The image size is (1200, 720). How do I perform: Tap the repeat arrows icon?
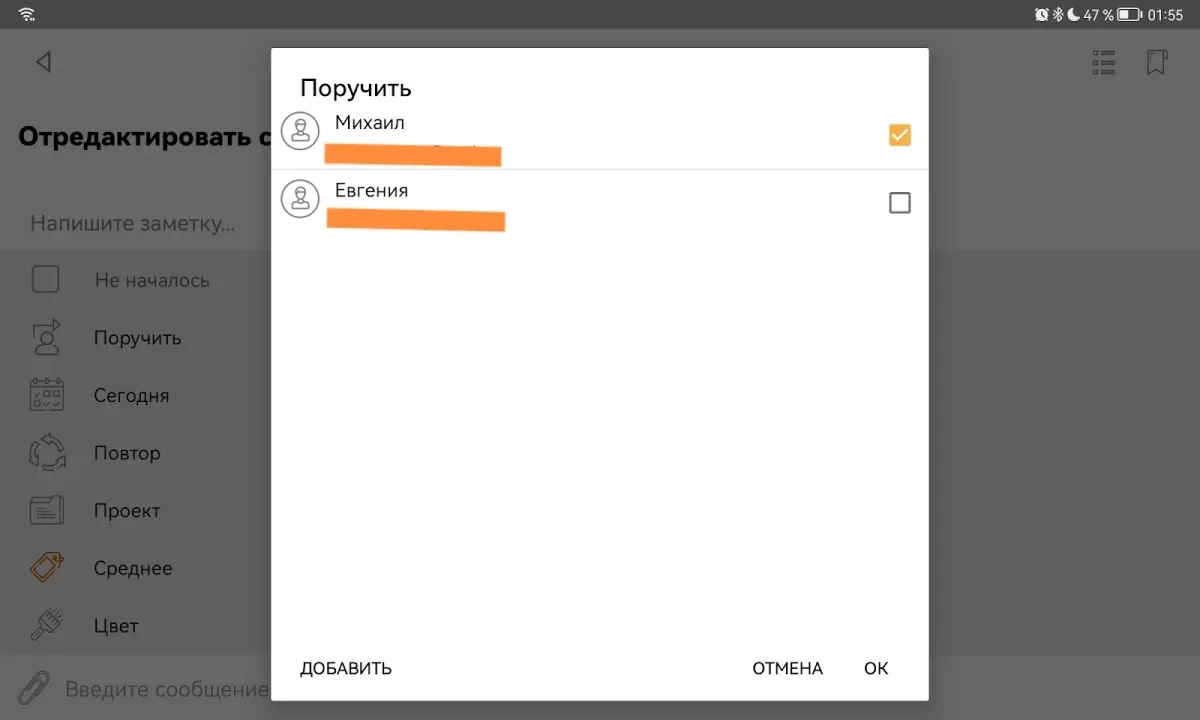(47, 453)
